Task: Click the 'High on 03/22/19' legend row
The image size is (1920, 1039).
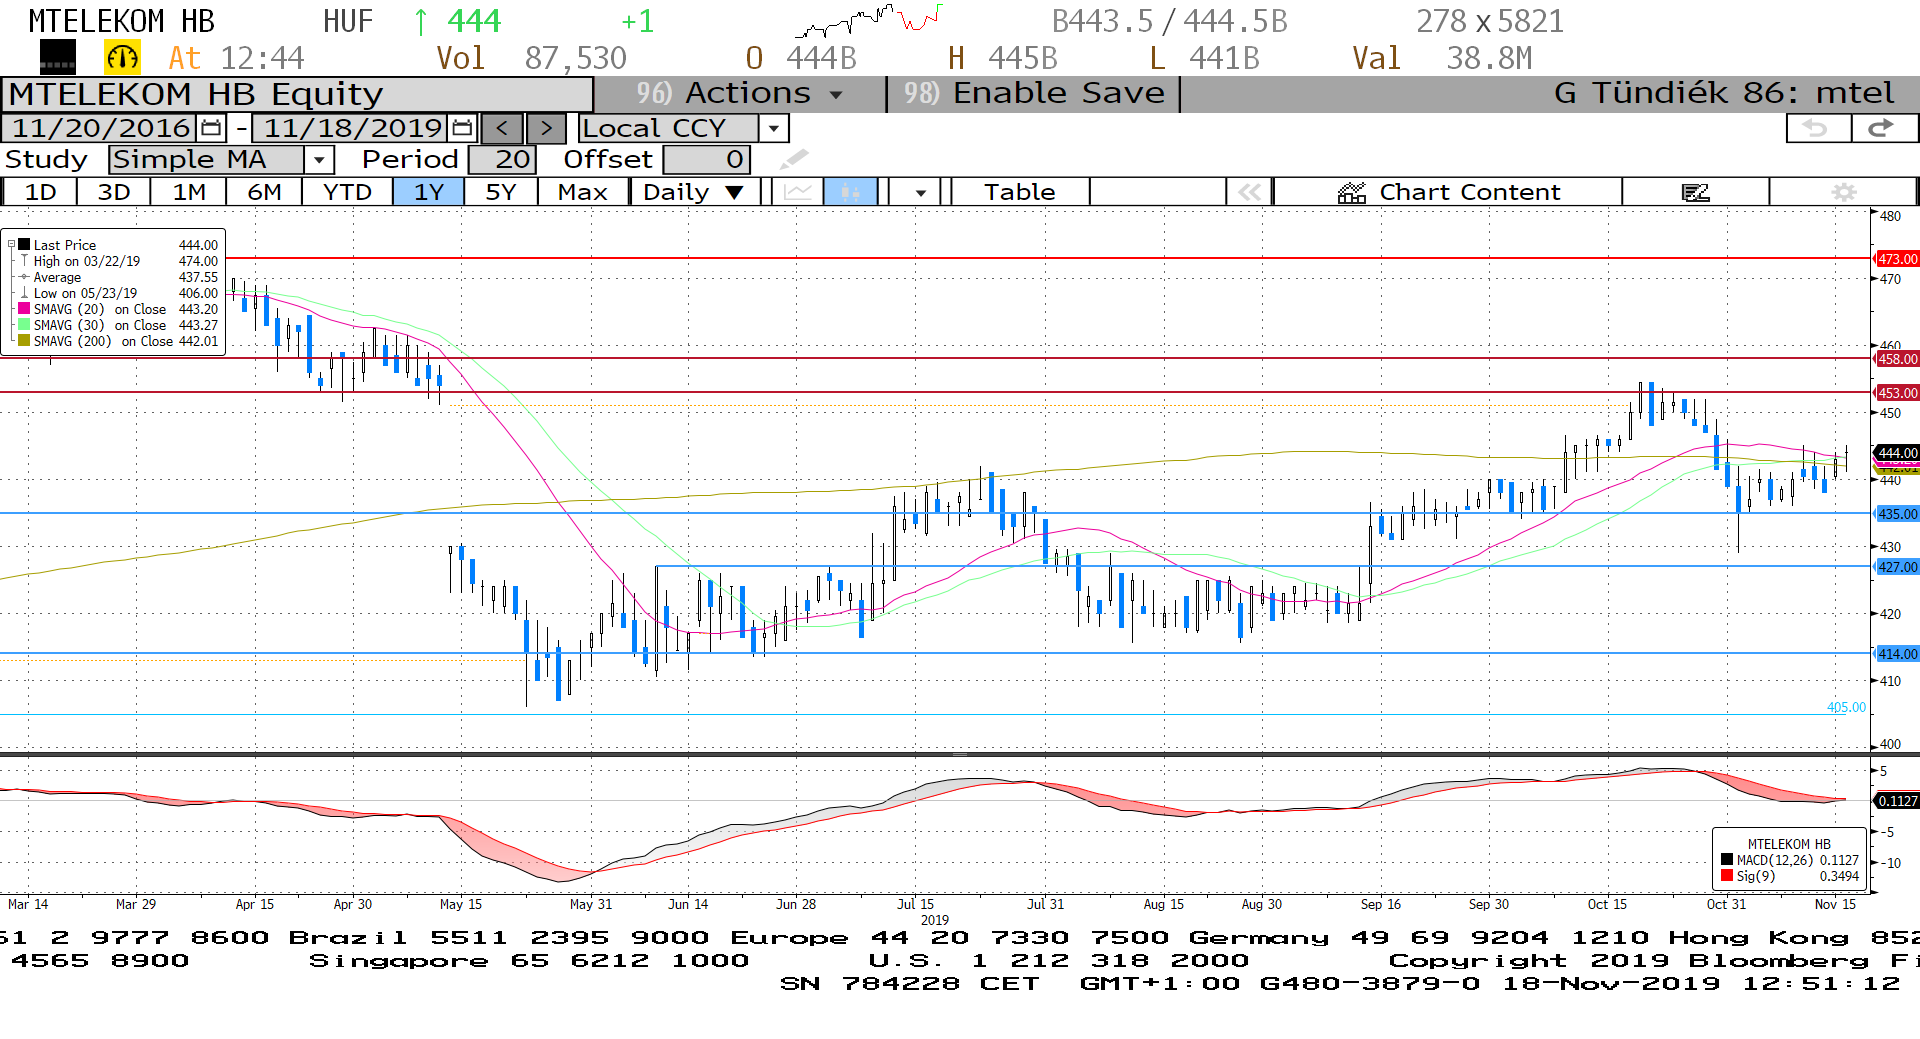Action: 118,261
